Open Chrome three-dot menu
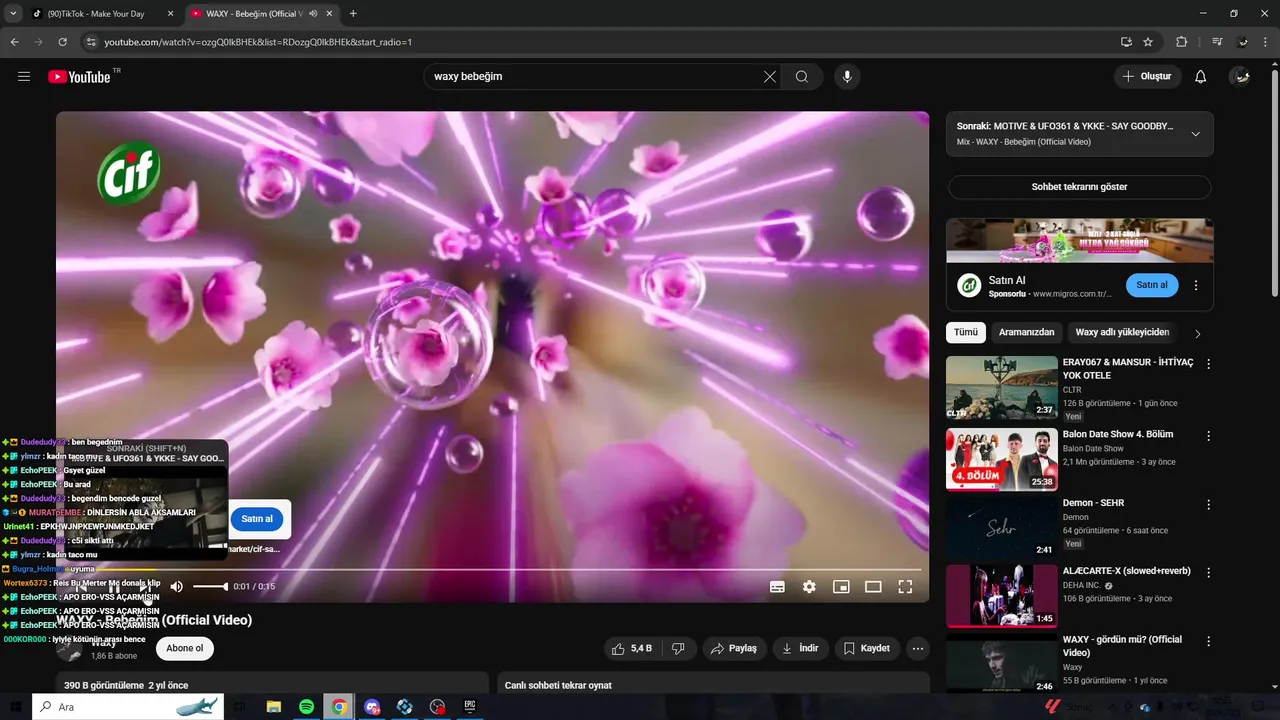Image resolution: width=1280 pixels, height=720 pixels. pyautogui.click(x=1265, y=42)
